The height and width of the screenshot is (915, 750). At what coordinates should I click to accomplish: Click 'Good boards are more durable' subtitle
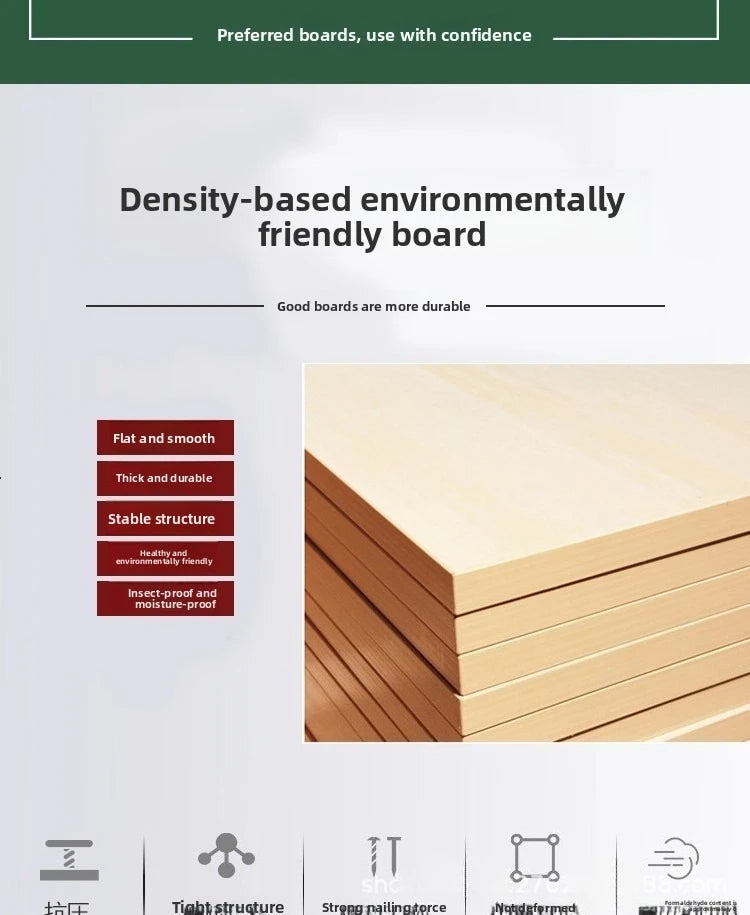(x=374, y=306)
